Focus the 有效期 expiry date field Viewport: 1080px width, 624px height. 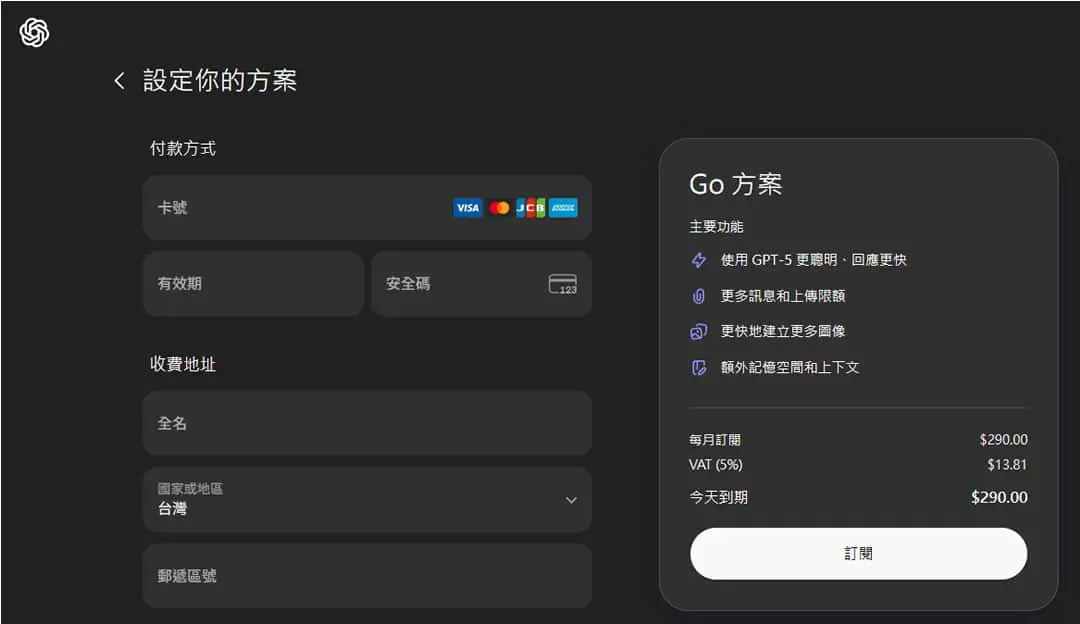(x=253, y=284)
